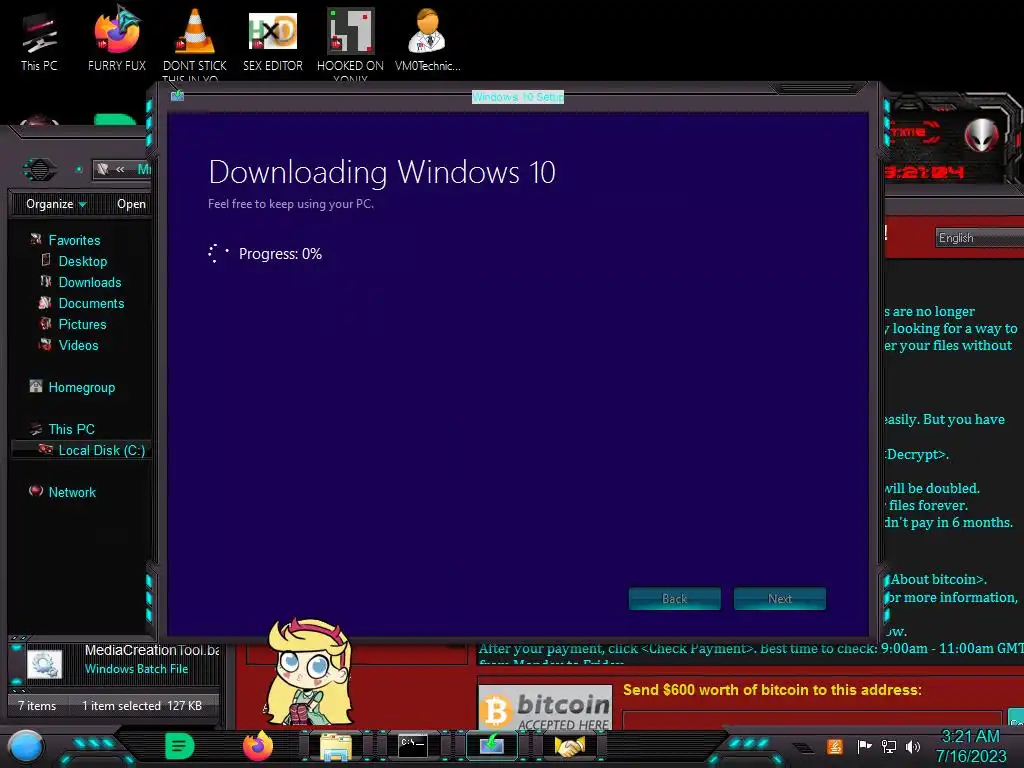
Task: Click the taskbar clock showing 3:21 AM
Action: pyautogui.click(x=970, y=746)
